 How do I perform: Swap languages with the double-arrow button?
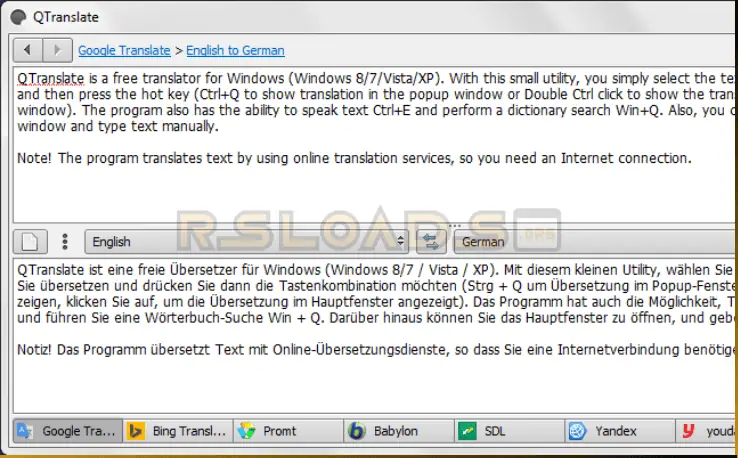(431, 242)
